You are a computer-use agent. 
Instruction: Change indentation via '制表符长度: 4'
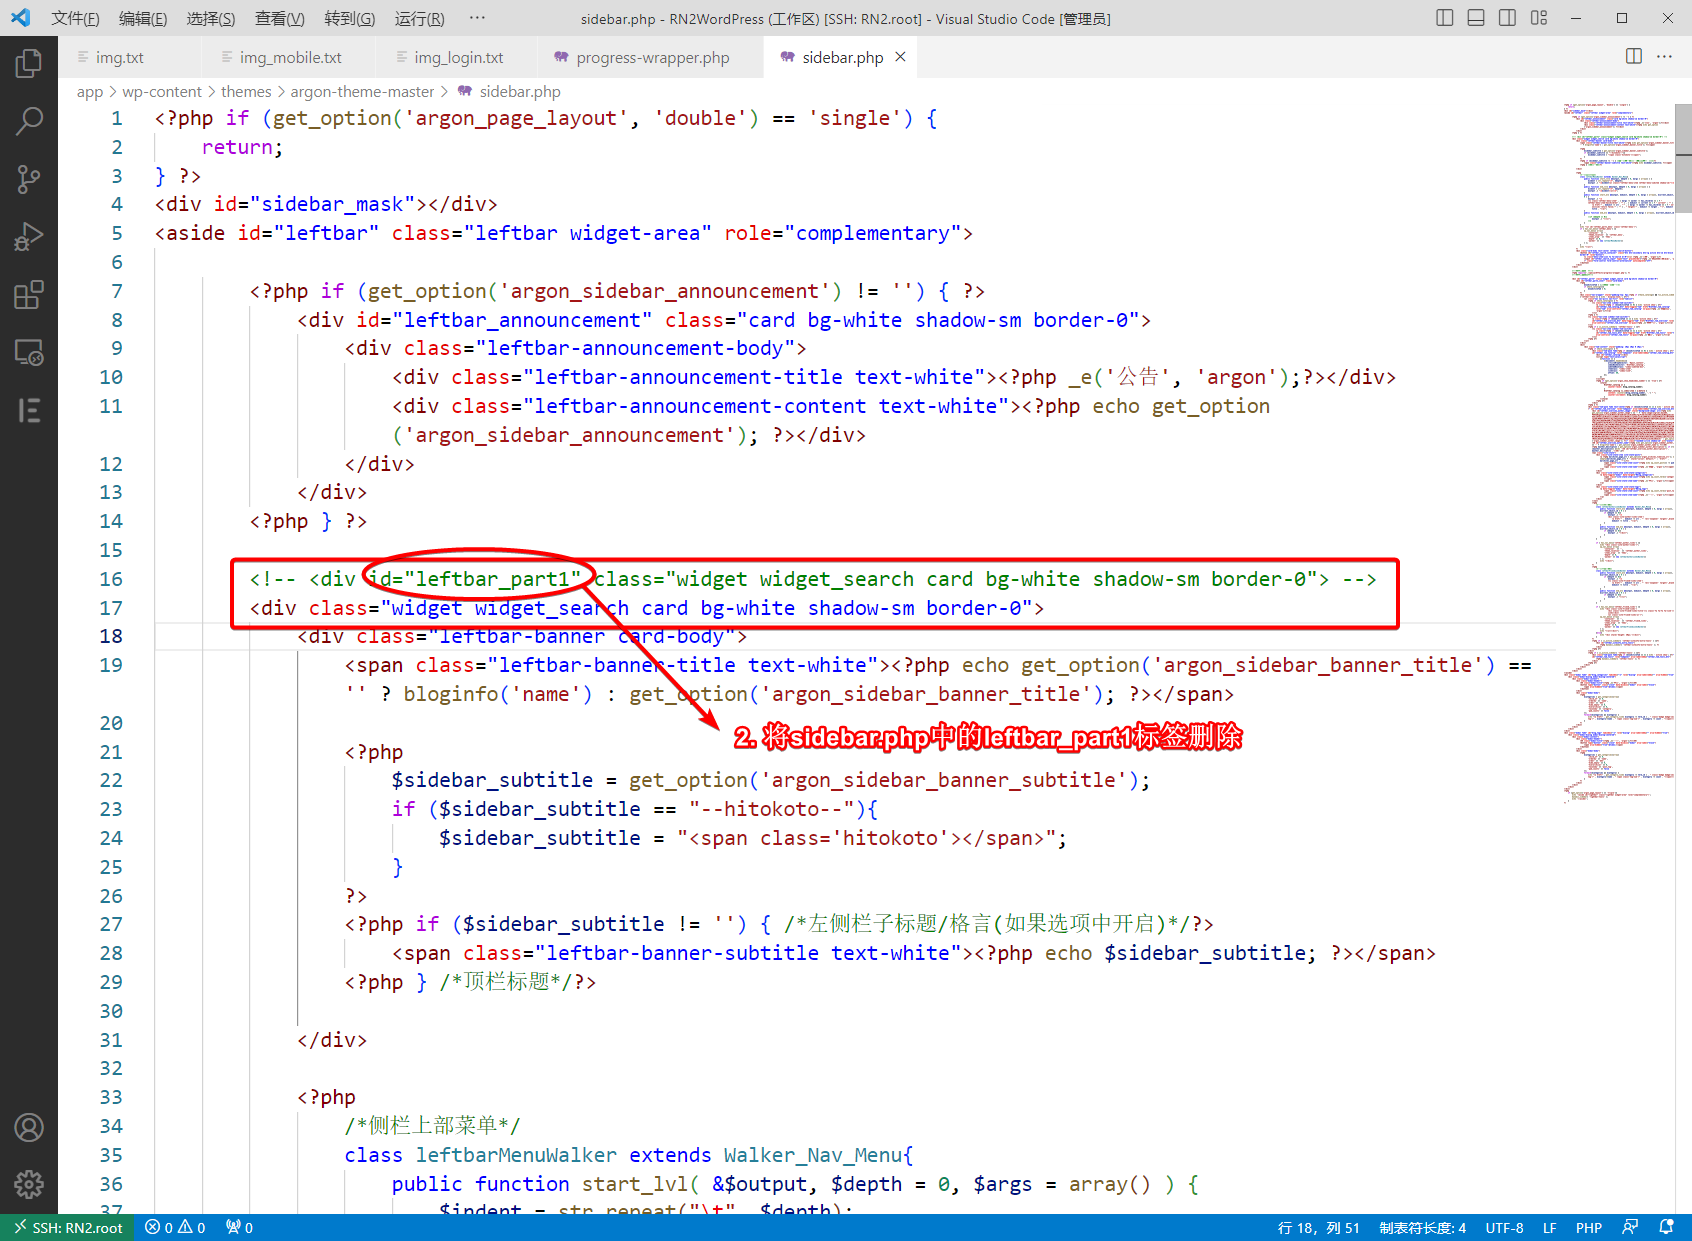tap(1422, 1228)
